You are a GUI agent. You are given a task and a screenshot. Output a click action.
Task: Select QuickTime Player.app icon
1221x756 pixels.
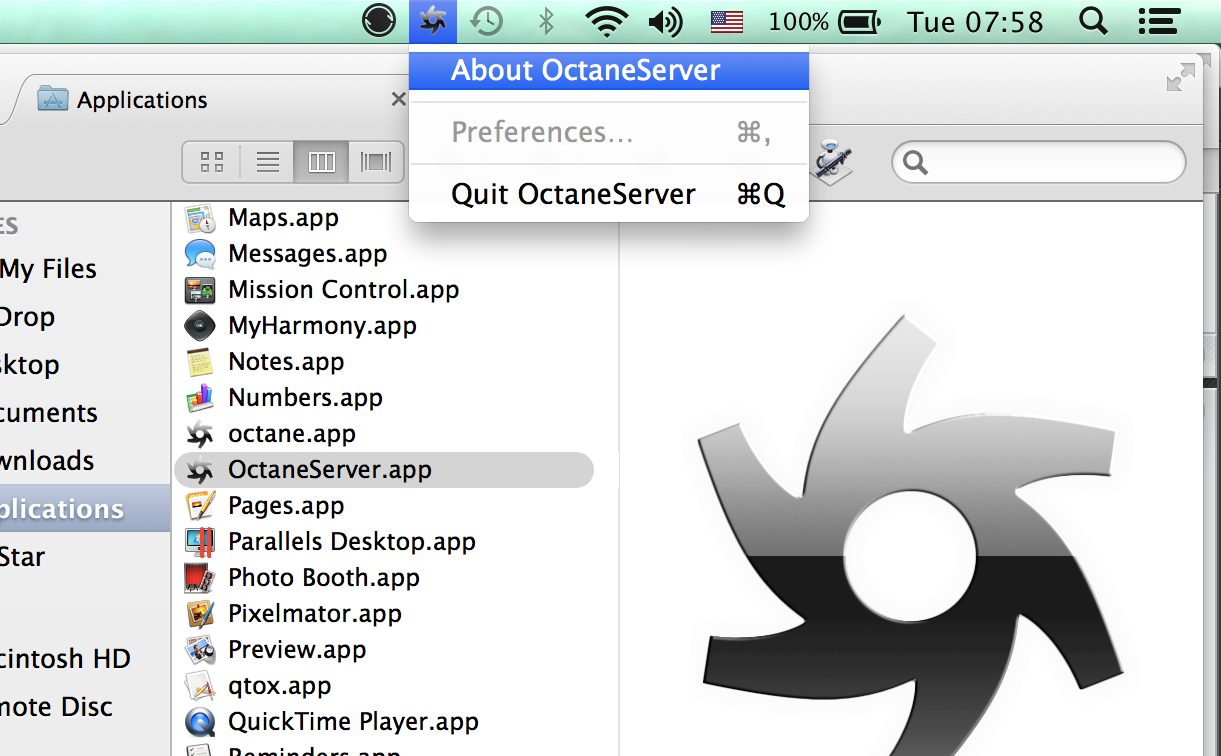(200, 722)
